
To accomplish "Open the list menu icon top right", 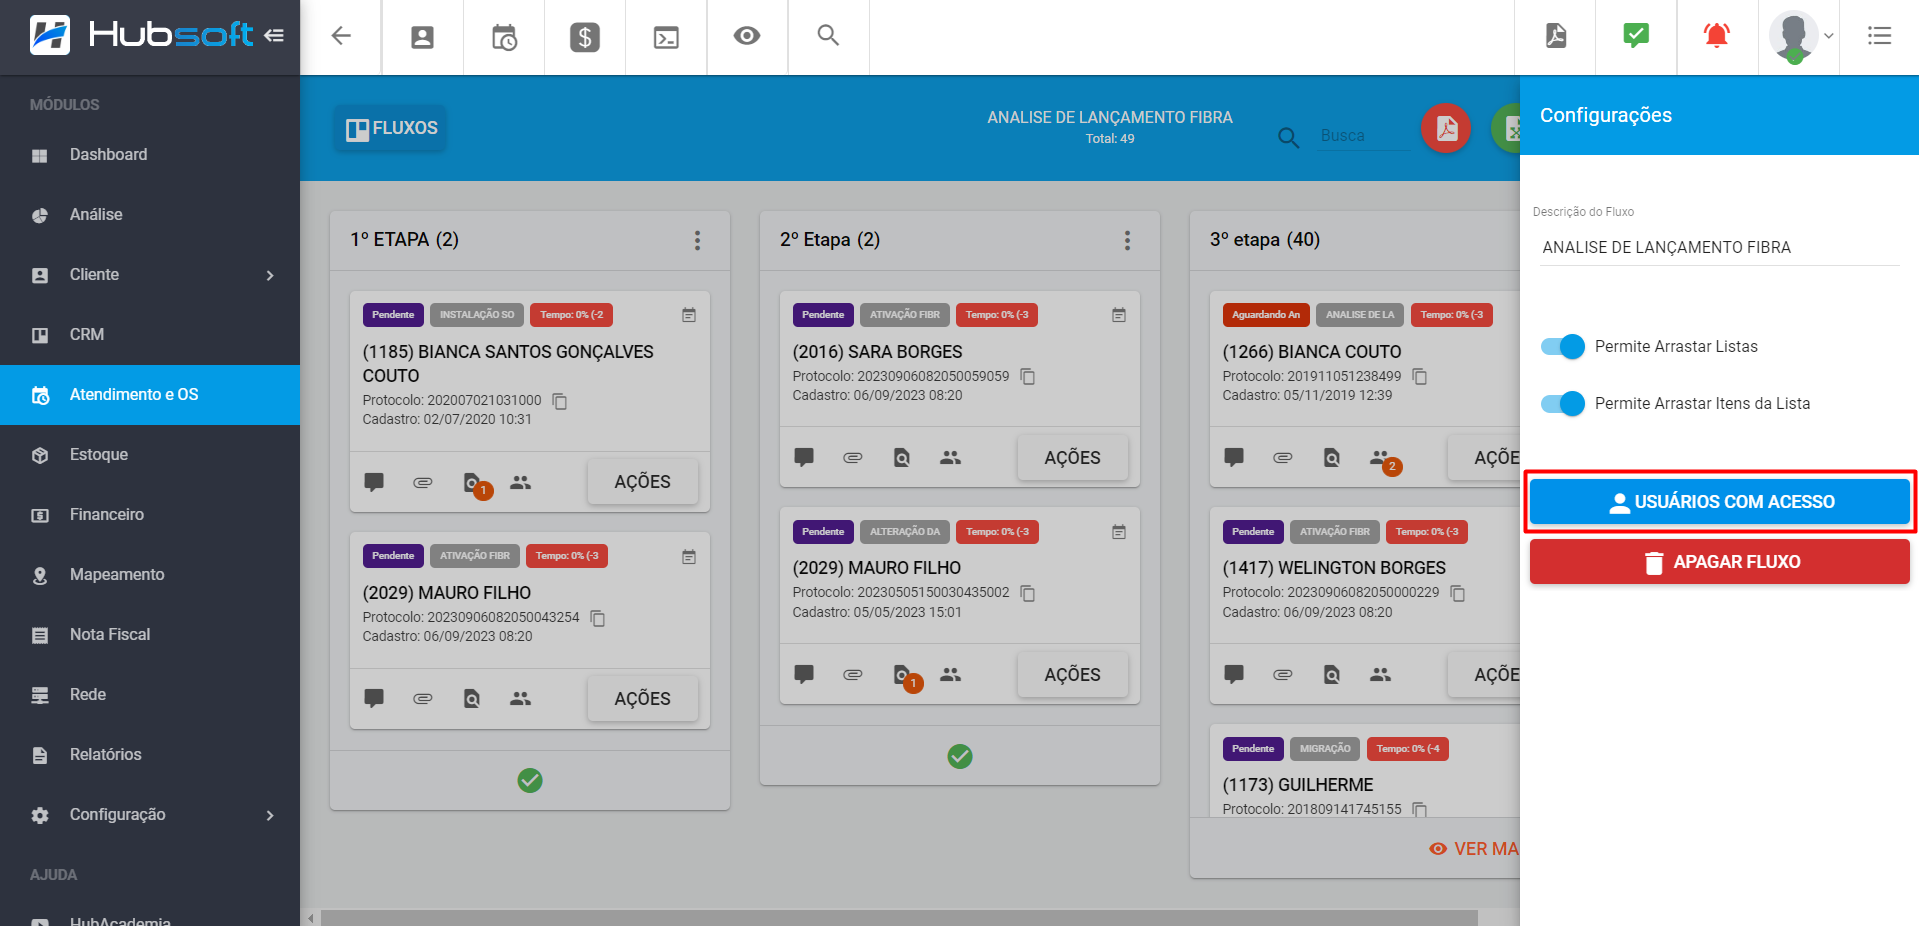I will pos(1879,36).
